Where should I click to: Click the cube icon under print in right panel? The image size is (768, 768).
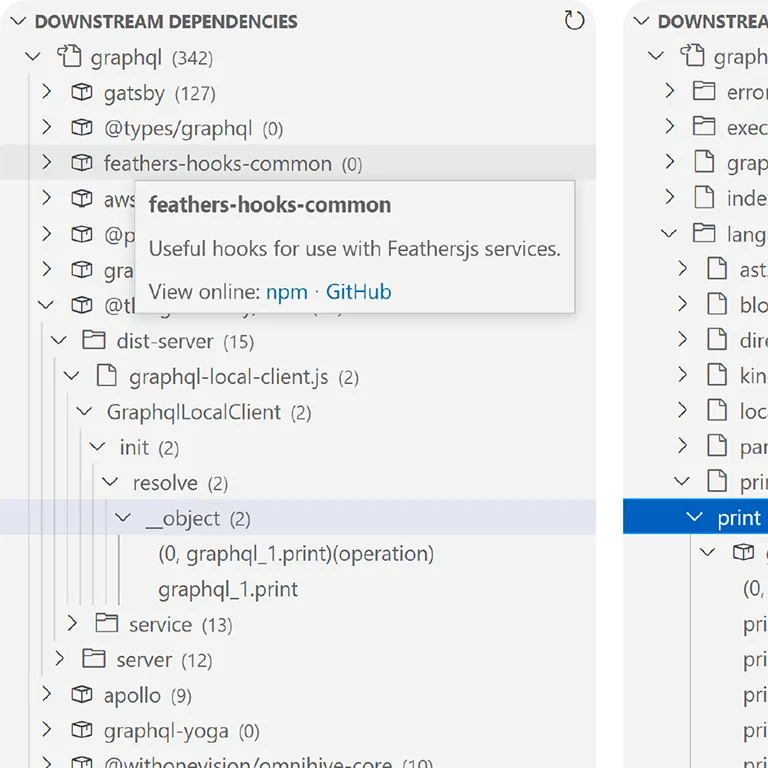tap(744, 552)
